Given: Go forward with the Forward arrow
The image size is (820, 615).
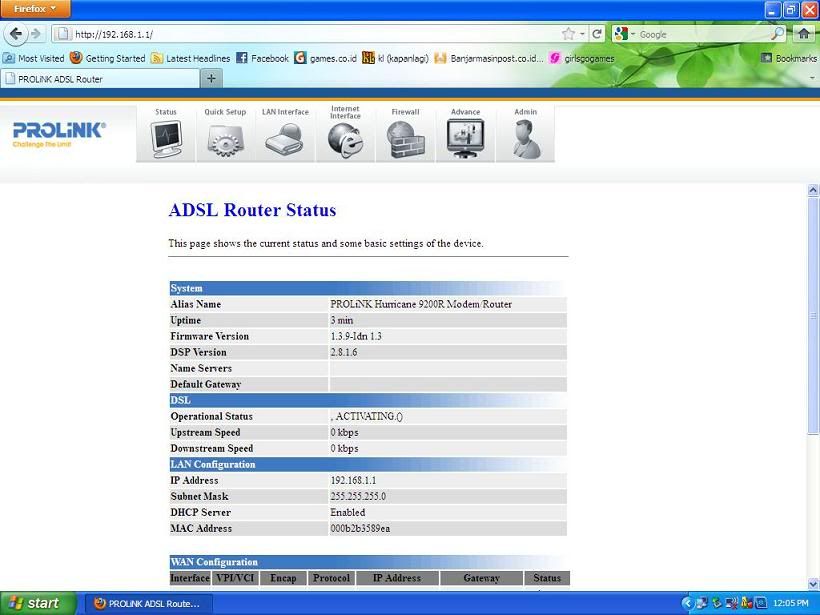Looking at the screenshot, I should [36, 34].
